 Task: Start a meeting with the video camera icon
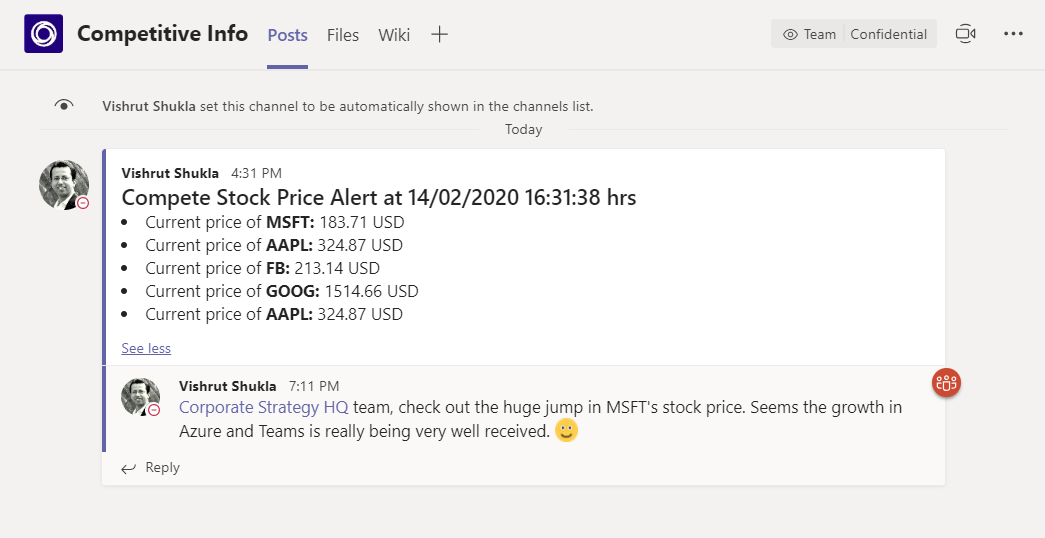[965, 34]
